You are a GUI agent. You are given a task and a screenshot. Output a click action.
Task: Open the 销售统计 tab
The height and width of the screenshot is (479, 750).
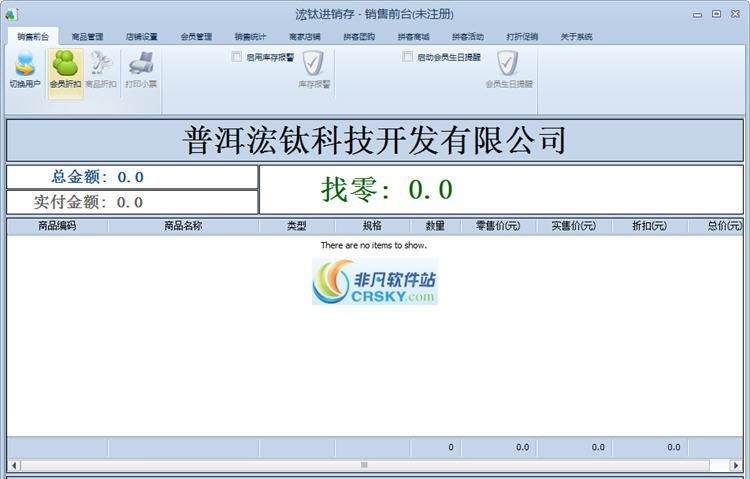tap(250, 36)
